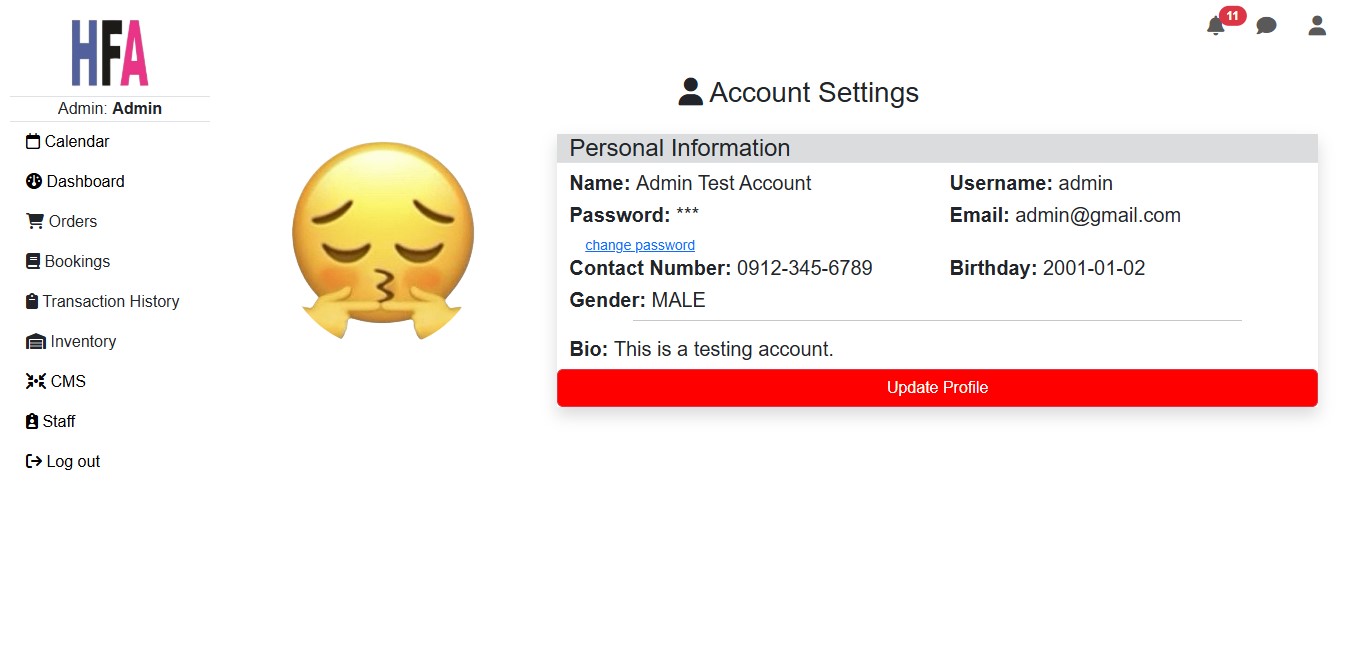Click the red notification count badge
The height and width of the screenshot is (648, 1363).
click(1232, 16)
